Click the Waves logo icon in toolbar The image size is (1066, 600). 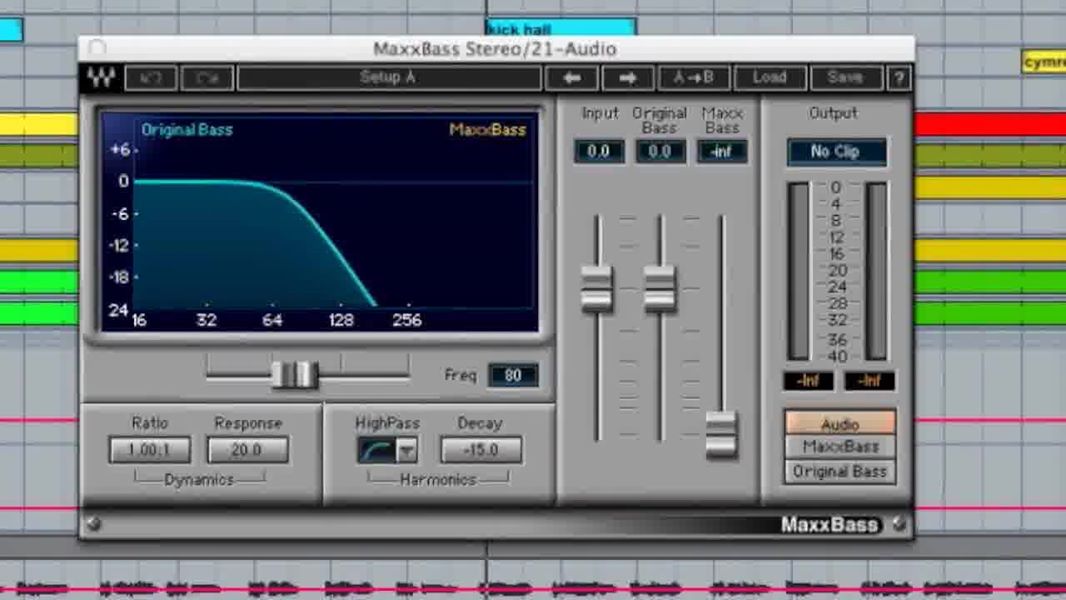(101, 77)
